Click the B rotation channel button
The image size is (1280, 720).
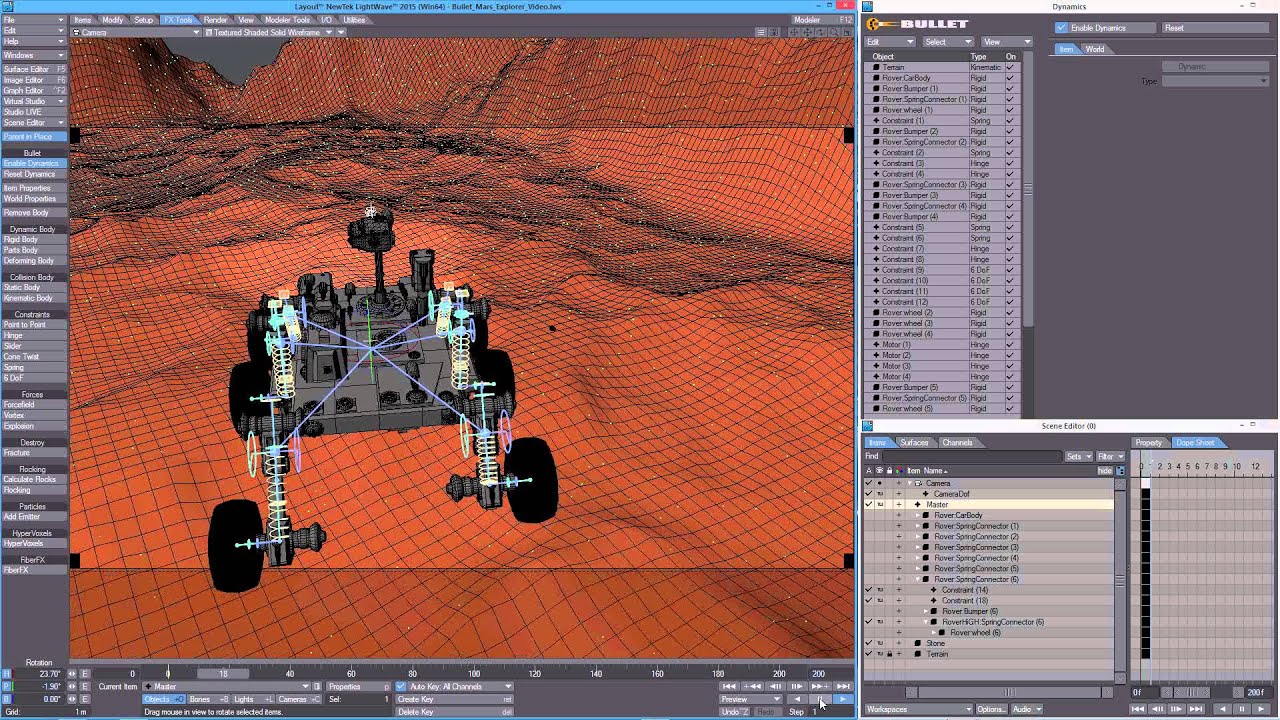coord(6,699)
